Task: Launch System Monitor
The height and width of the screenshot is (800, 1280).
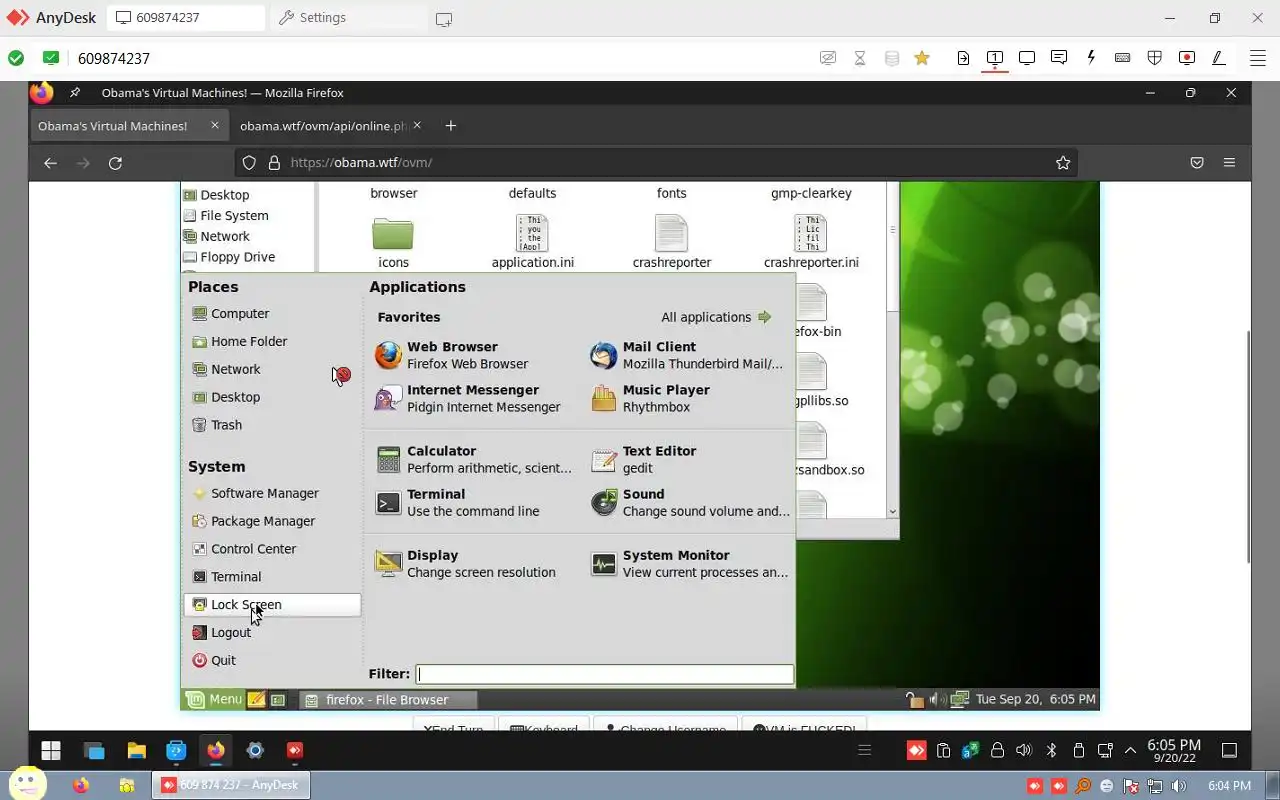Action: tap(690, 563)
